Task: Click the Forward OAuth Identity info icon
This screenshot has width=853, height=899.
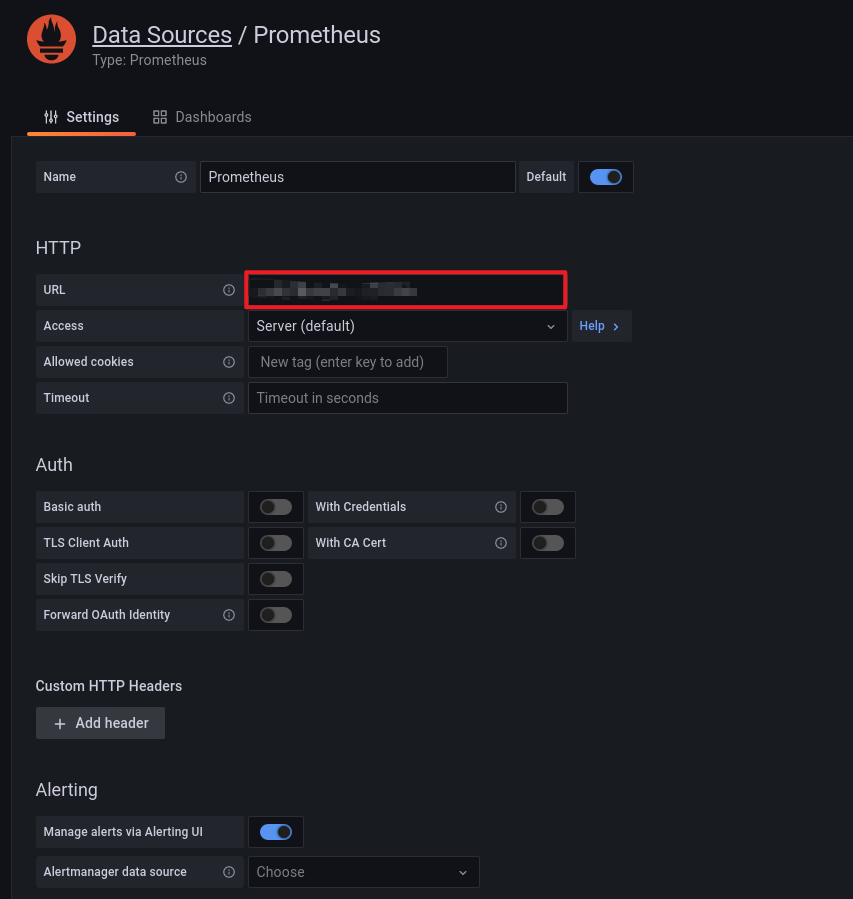Action: (x=229, y=615)
